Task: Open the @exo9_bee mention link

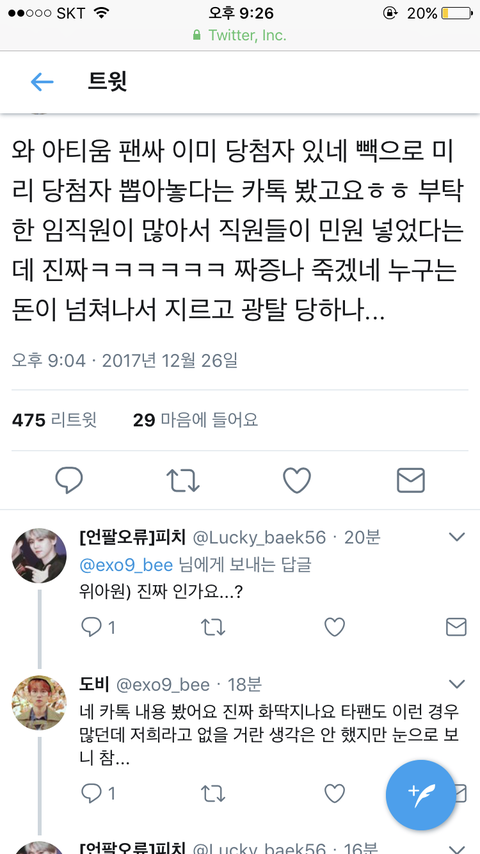Action: (126, 565)
